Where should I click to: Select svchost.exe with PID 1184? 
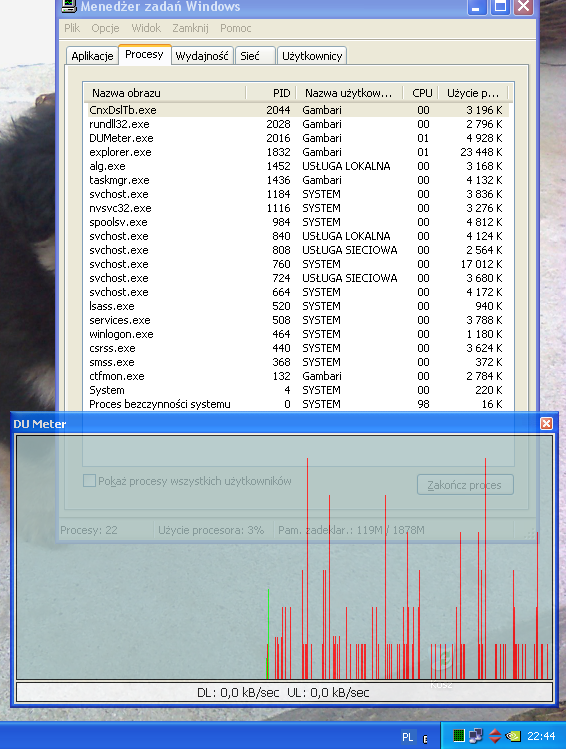[297, 194]
